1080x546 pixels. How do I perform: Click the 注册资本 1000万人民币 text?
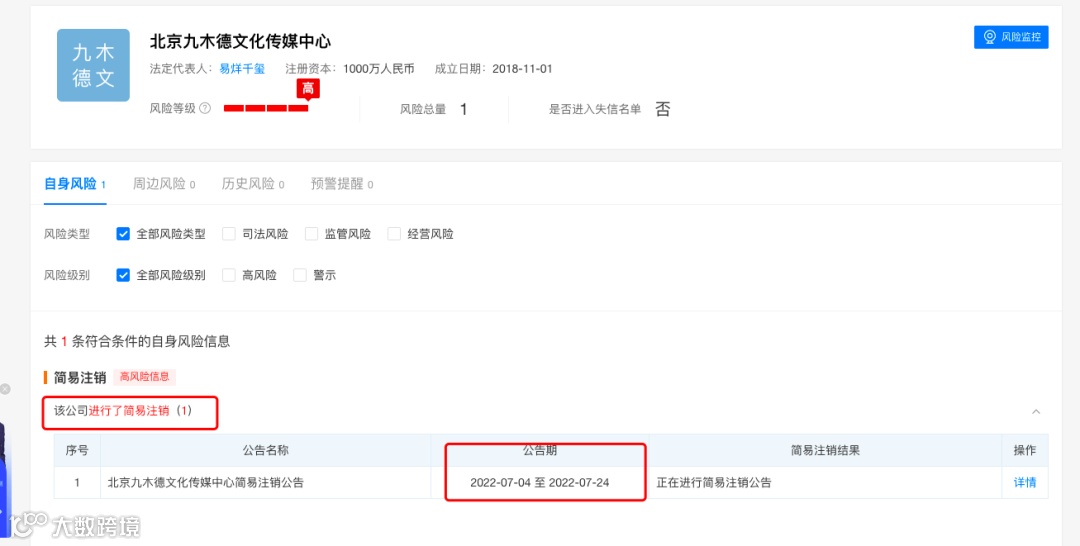(x=350, y=69)
